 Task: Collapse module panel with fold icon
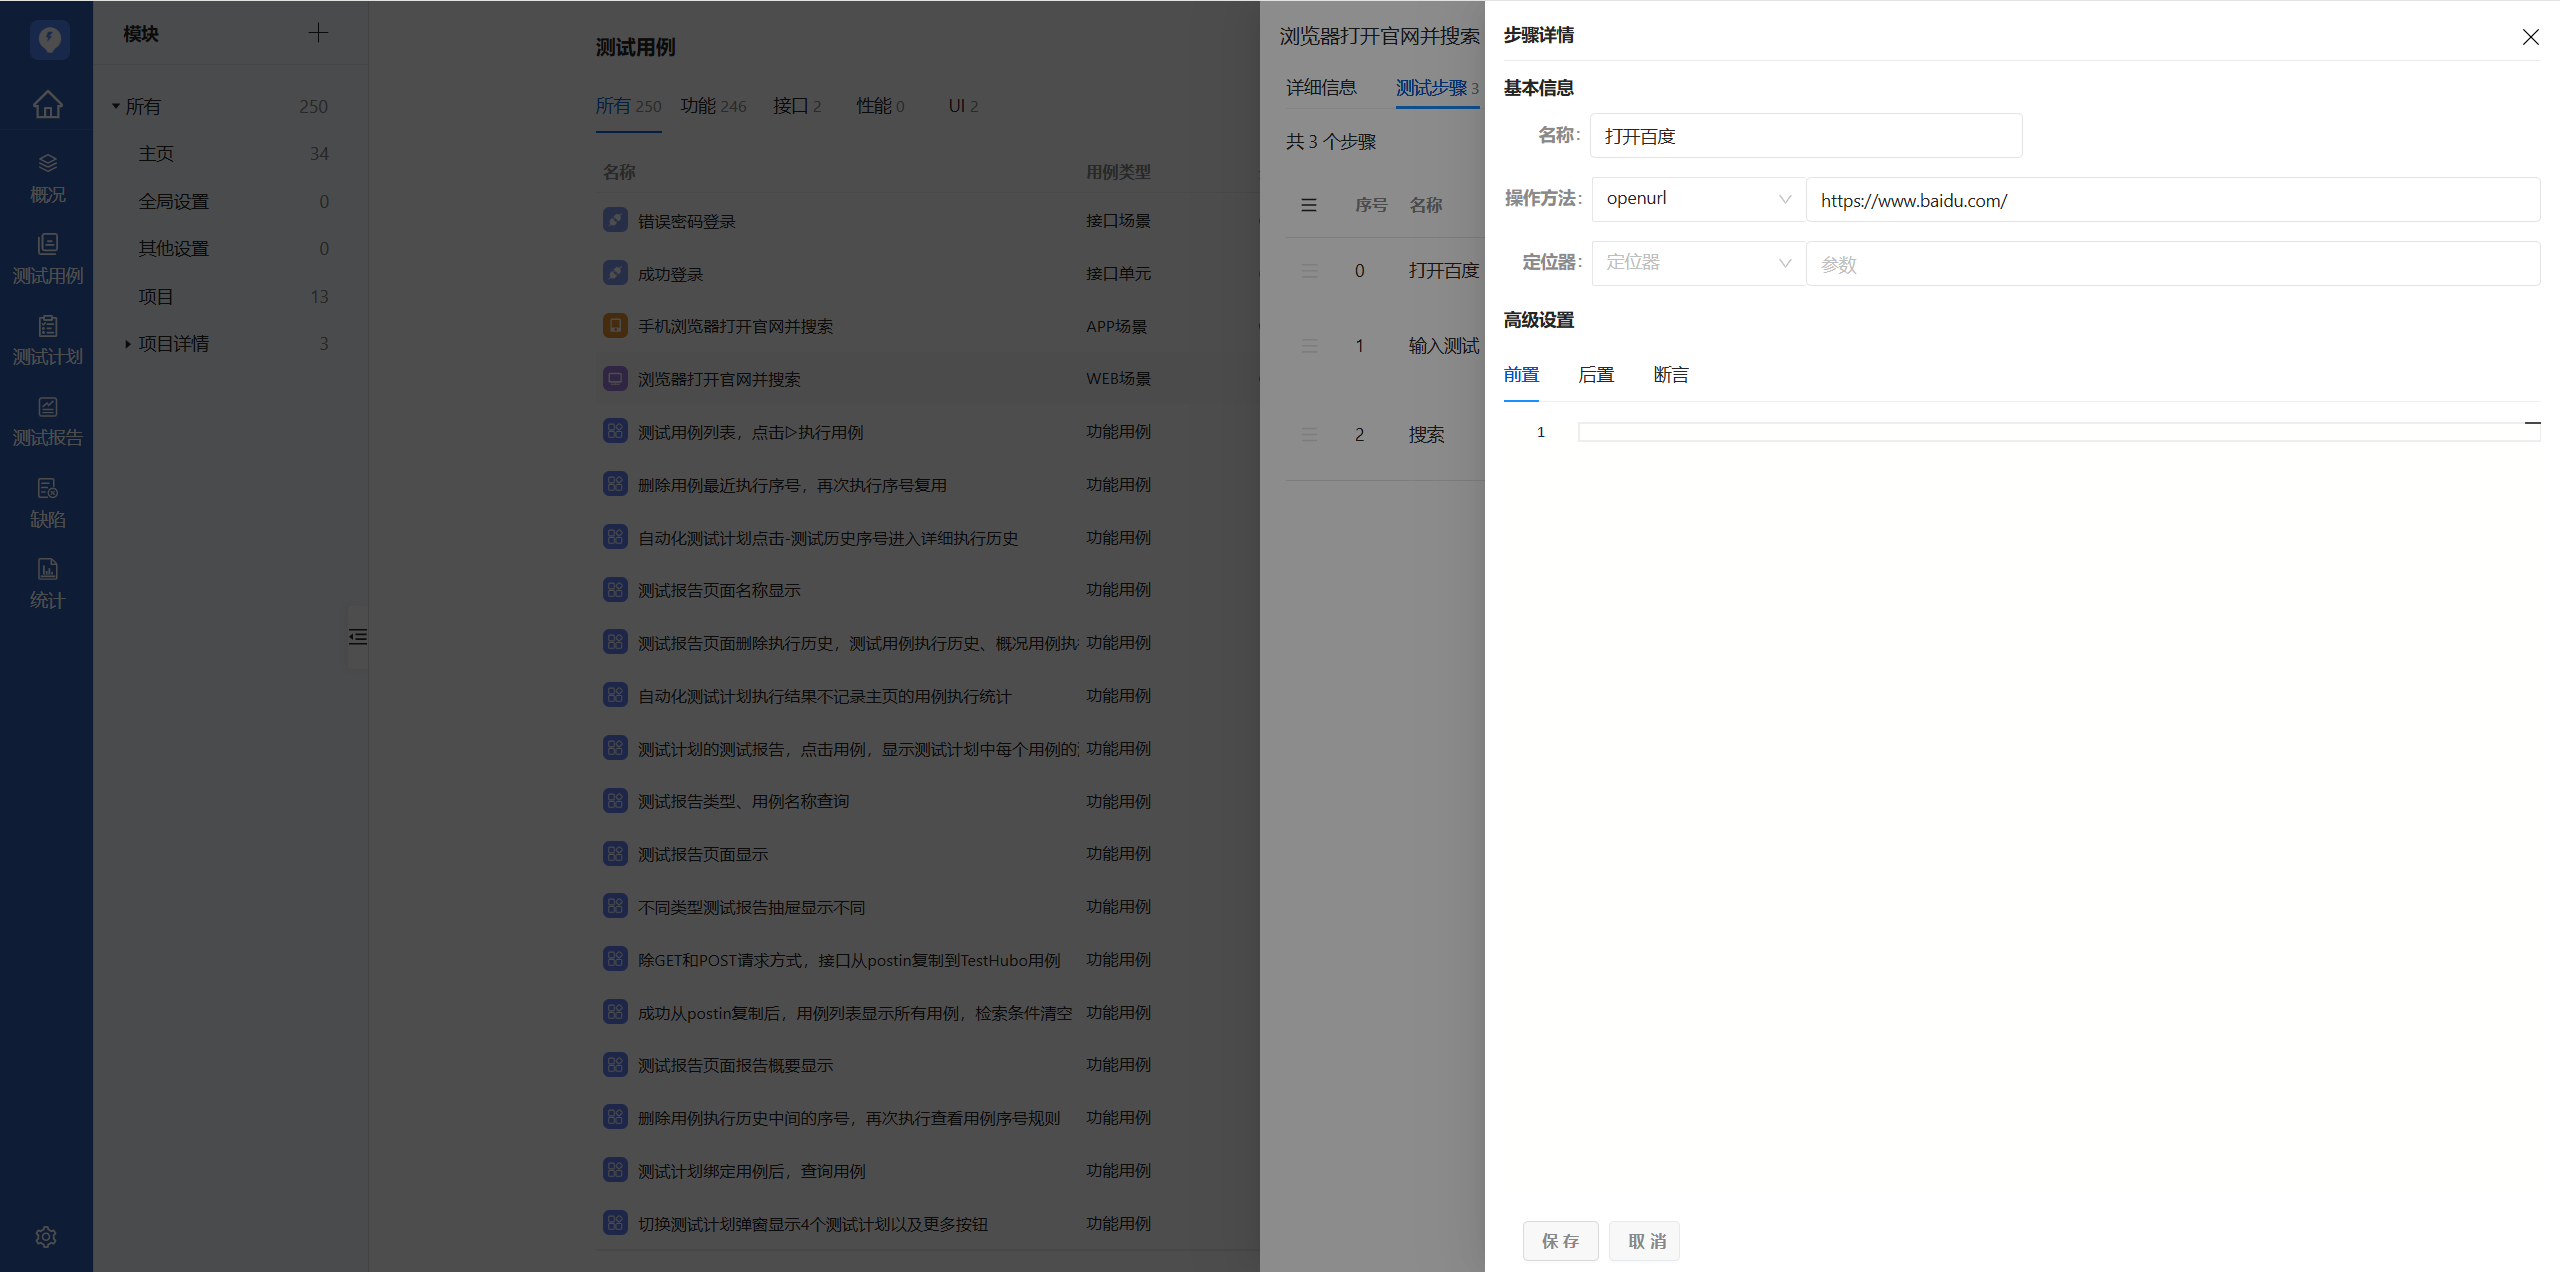coord(358,637)
